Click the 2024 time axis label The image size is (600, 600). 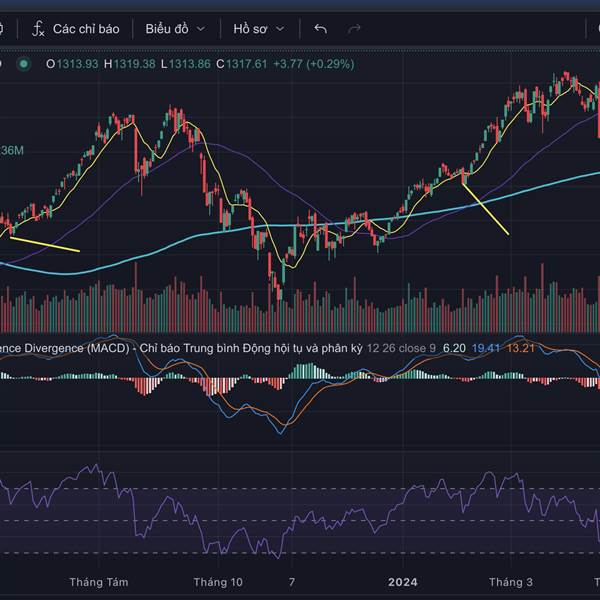pos(403,582)
